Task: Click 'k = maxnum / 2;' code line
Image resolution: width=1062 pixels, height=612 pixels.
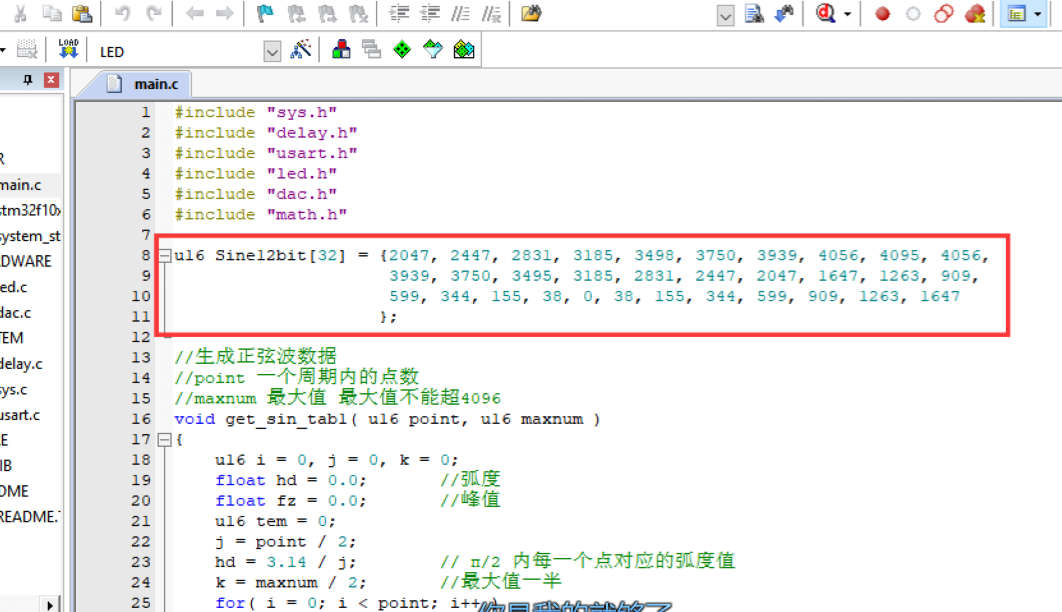Action: click(291, 582)
